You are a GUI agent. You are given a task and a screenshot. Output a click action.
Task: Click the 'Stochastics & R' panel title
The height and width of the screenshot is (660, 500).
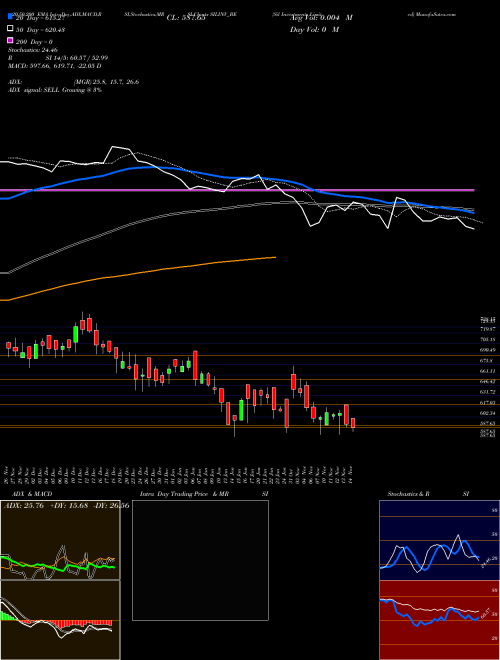tap(408, 494)
